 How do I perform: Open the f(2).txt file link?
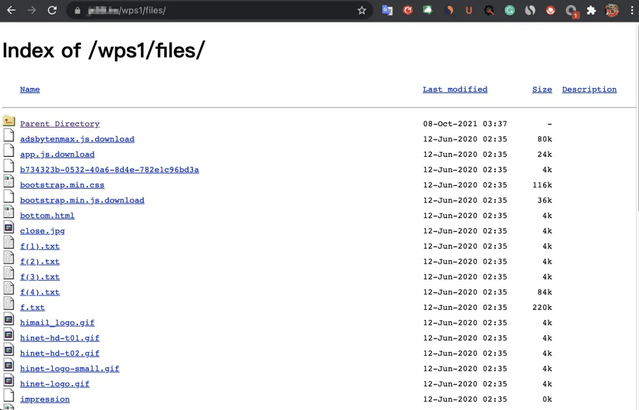click(40, 262)
